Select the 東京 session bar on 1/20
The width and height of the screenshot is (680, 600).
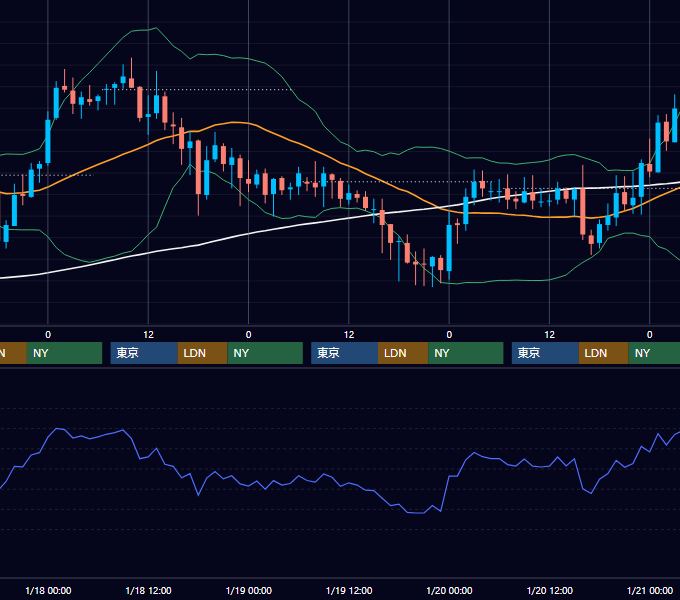coord(545,353)
